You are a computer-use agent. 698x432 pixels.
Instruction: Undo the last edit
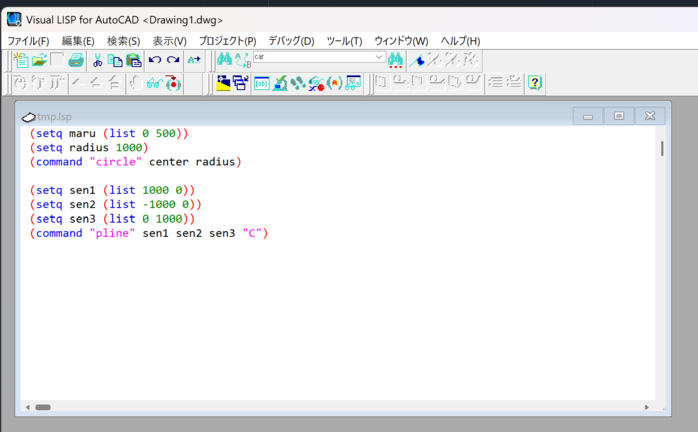coord(155,61)
